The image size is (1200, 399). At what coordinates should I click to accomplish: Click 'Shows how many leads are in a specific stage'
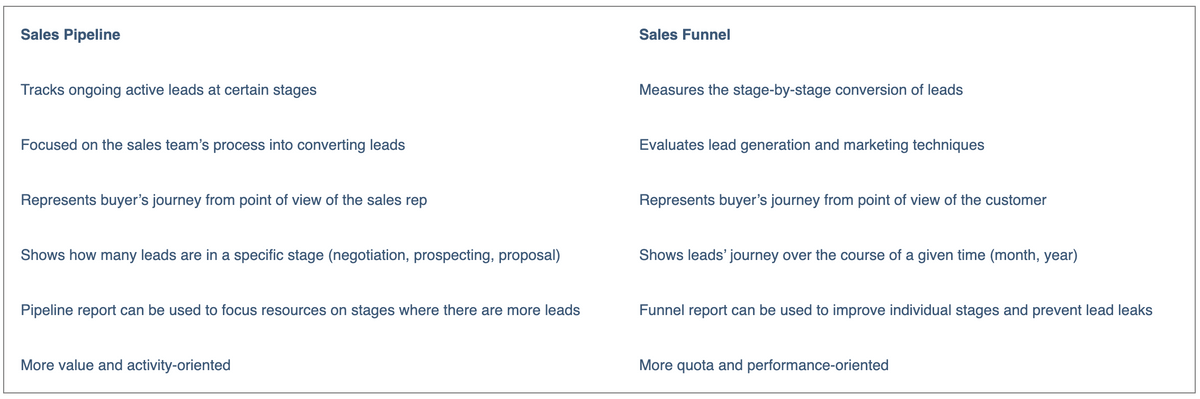click(290, 255)
